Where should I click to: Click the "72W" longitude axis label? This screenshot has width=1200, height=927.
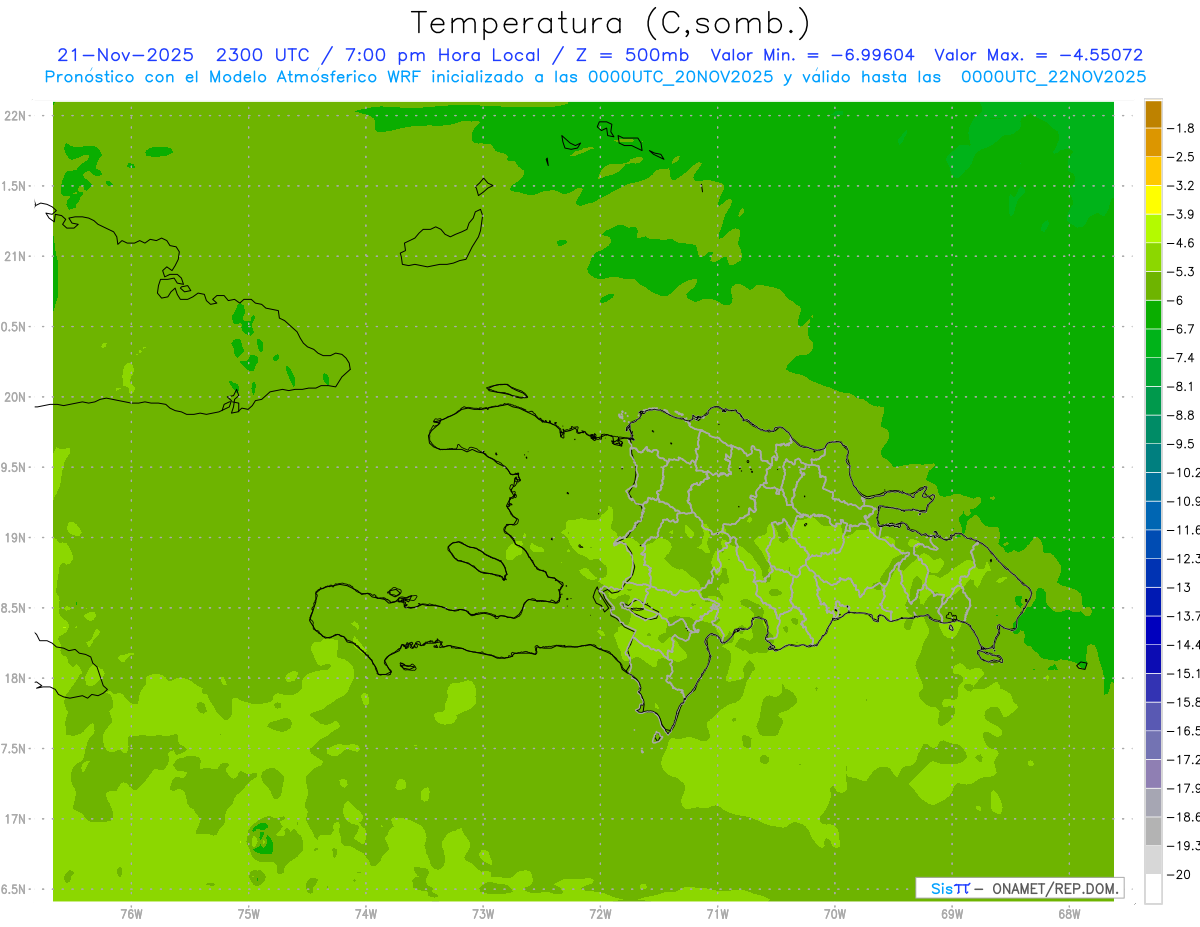point(600,914)
